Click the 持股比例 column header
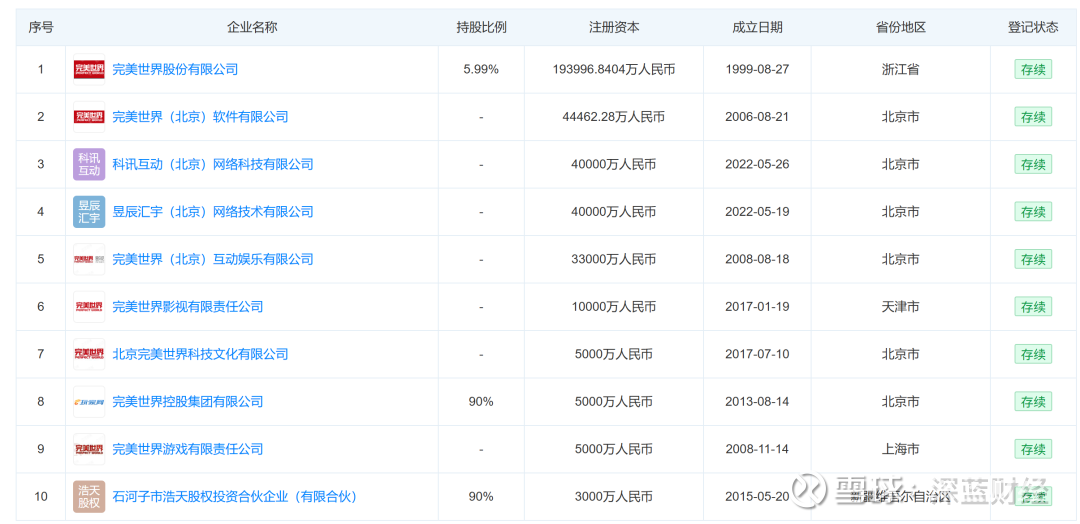This screenshot has height=524, width=1080. point(481,28)
